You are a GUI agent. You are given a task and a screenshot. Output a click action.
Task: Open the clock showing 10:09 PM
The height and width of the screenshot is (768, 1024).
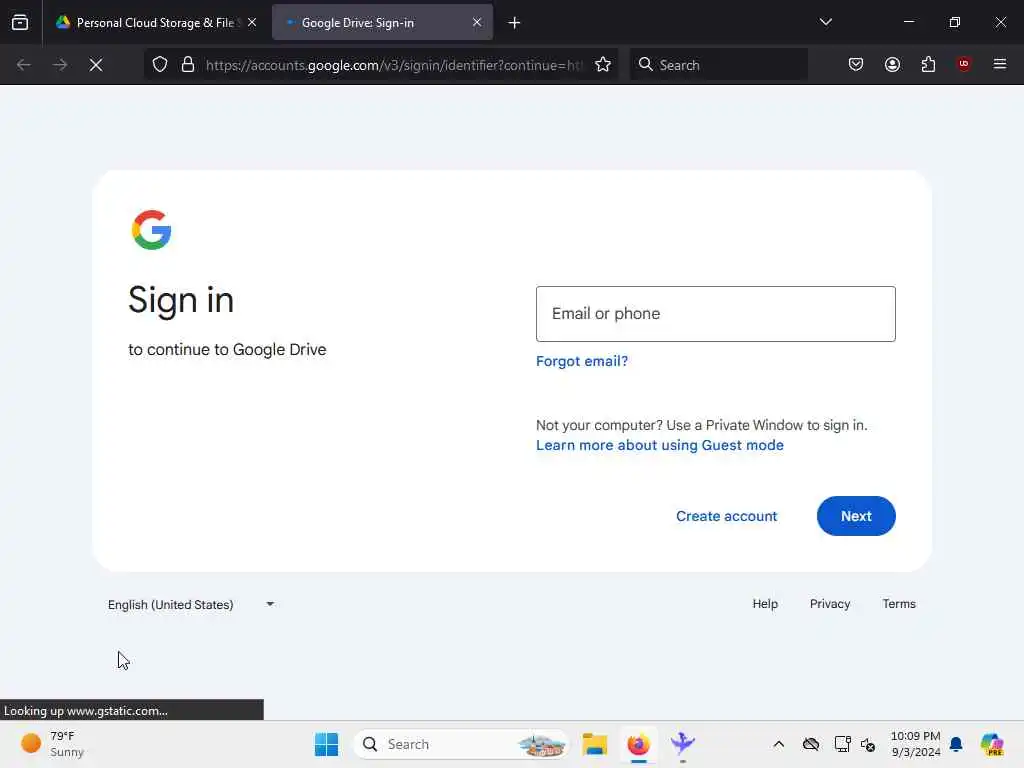pos(915,744)
